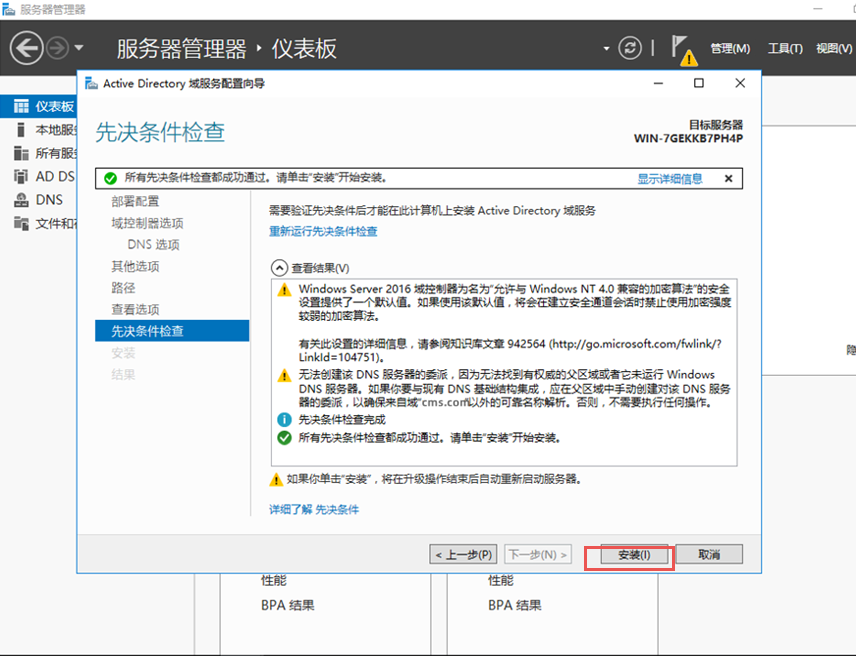Viewport: 856px width, 656px height.
Task: Click the forward navigation arrow in Server Manager
Action: [58, 48]
